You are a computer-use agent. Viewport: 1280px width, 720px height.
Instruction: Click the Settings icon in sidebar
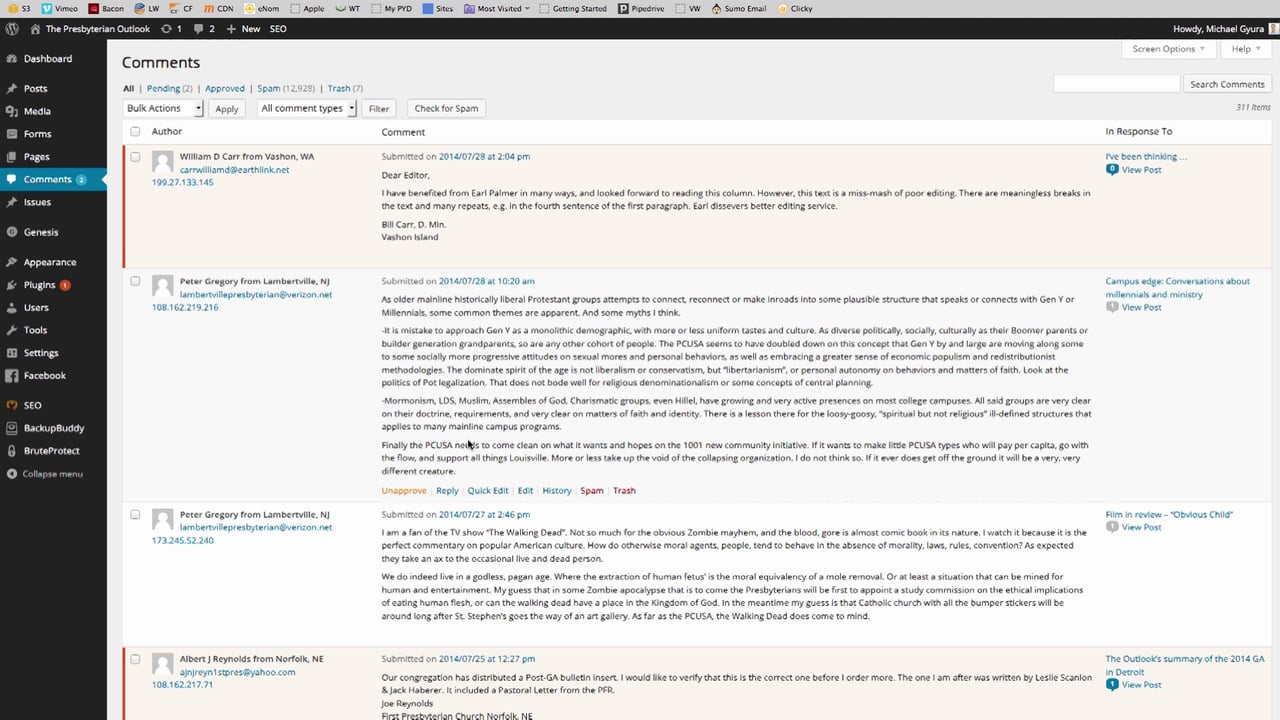coord(12,353)
